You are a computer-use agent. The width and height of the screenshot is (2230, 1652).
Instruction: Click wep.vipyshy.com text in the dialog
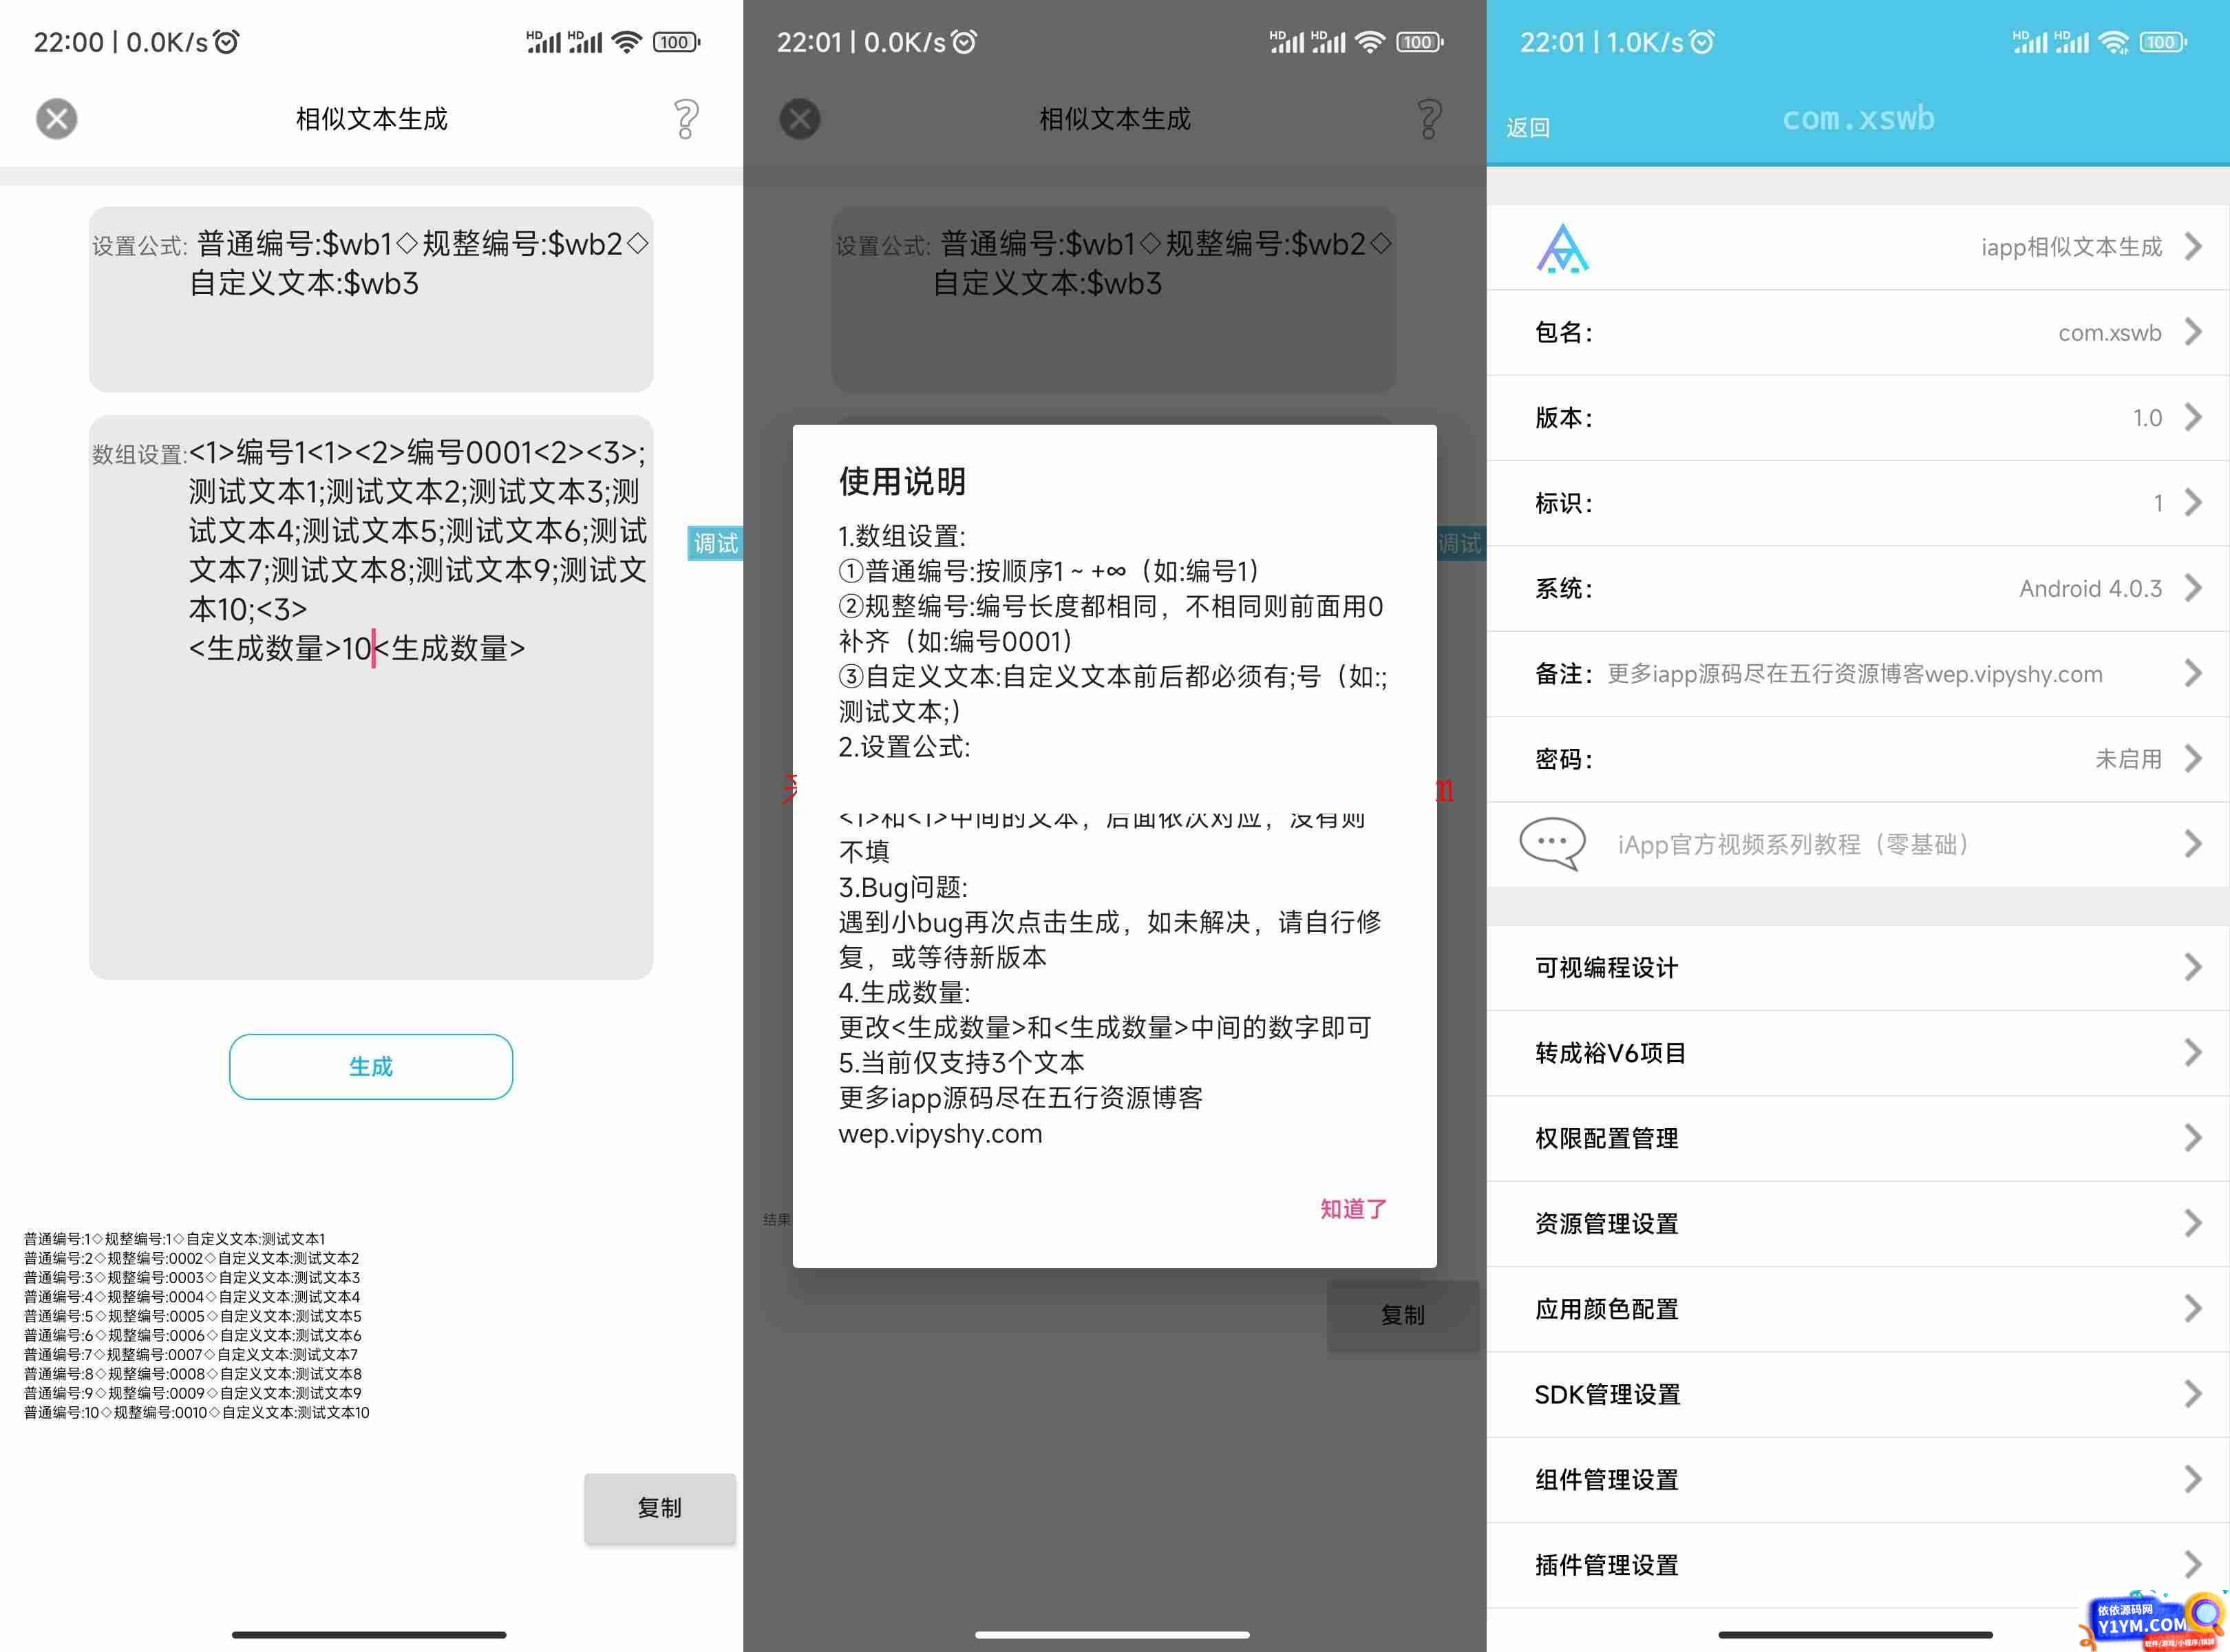click(940, 1134)
